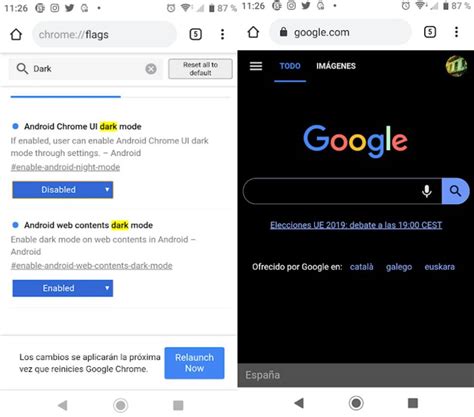The height and width of the screenshot is (417, 474).
Task: Clear the Dark search text
Action: 151,69
